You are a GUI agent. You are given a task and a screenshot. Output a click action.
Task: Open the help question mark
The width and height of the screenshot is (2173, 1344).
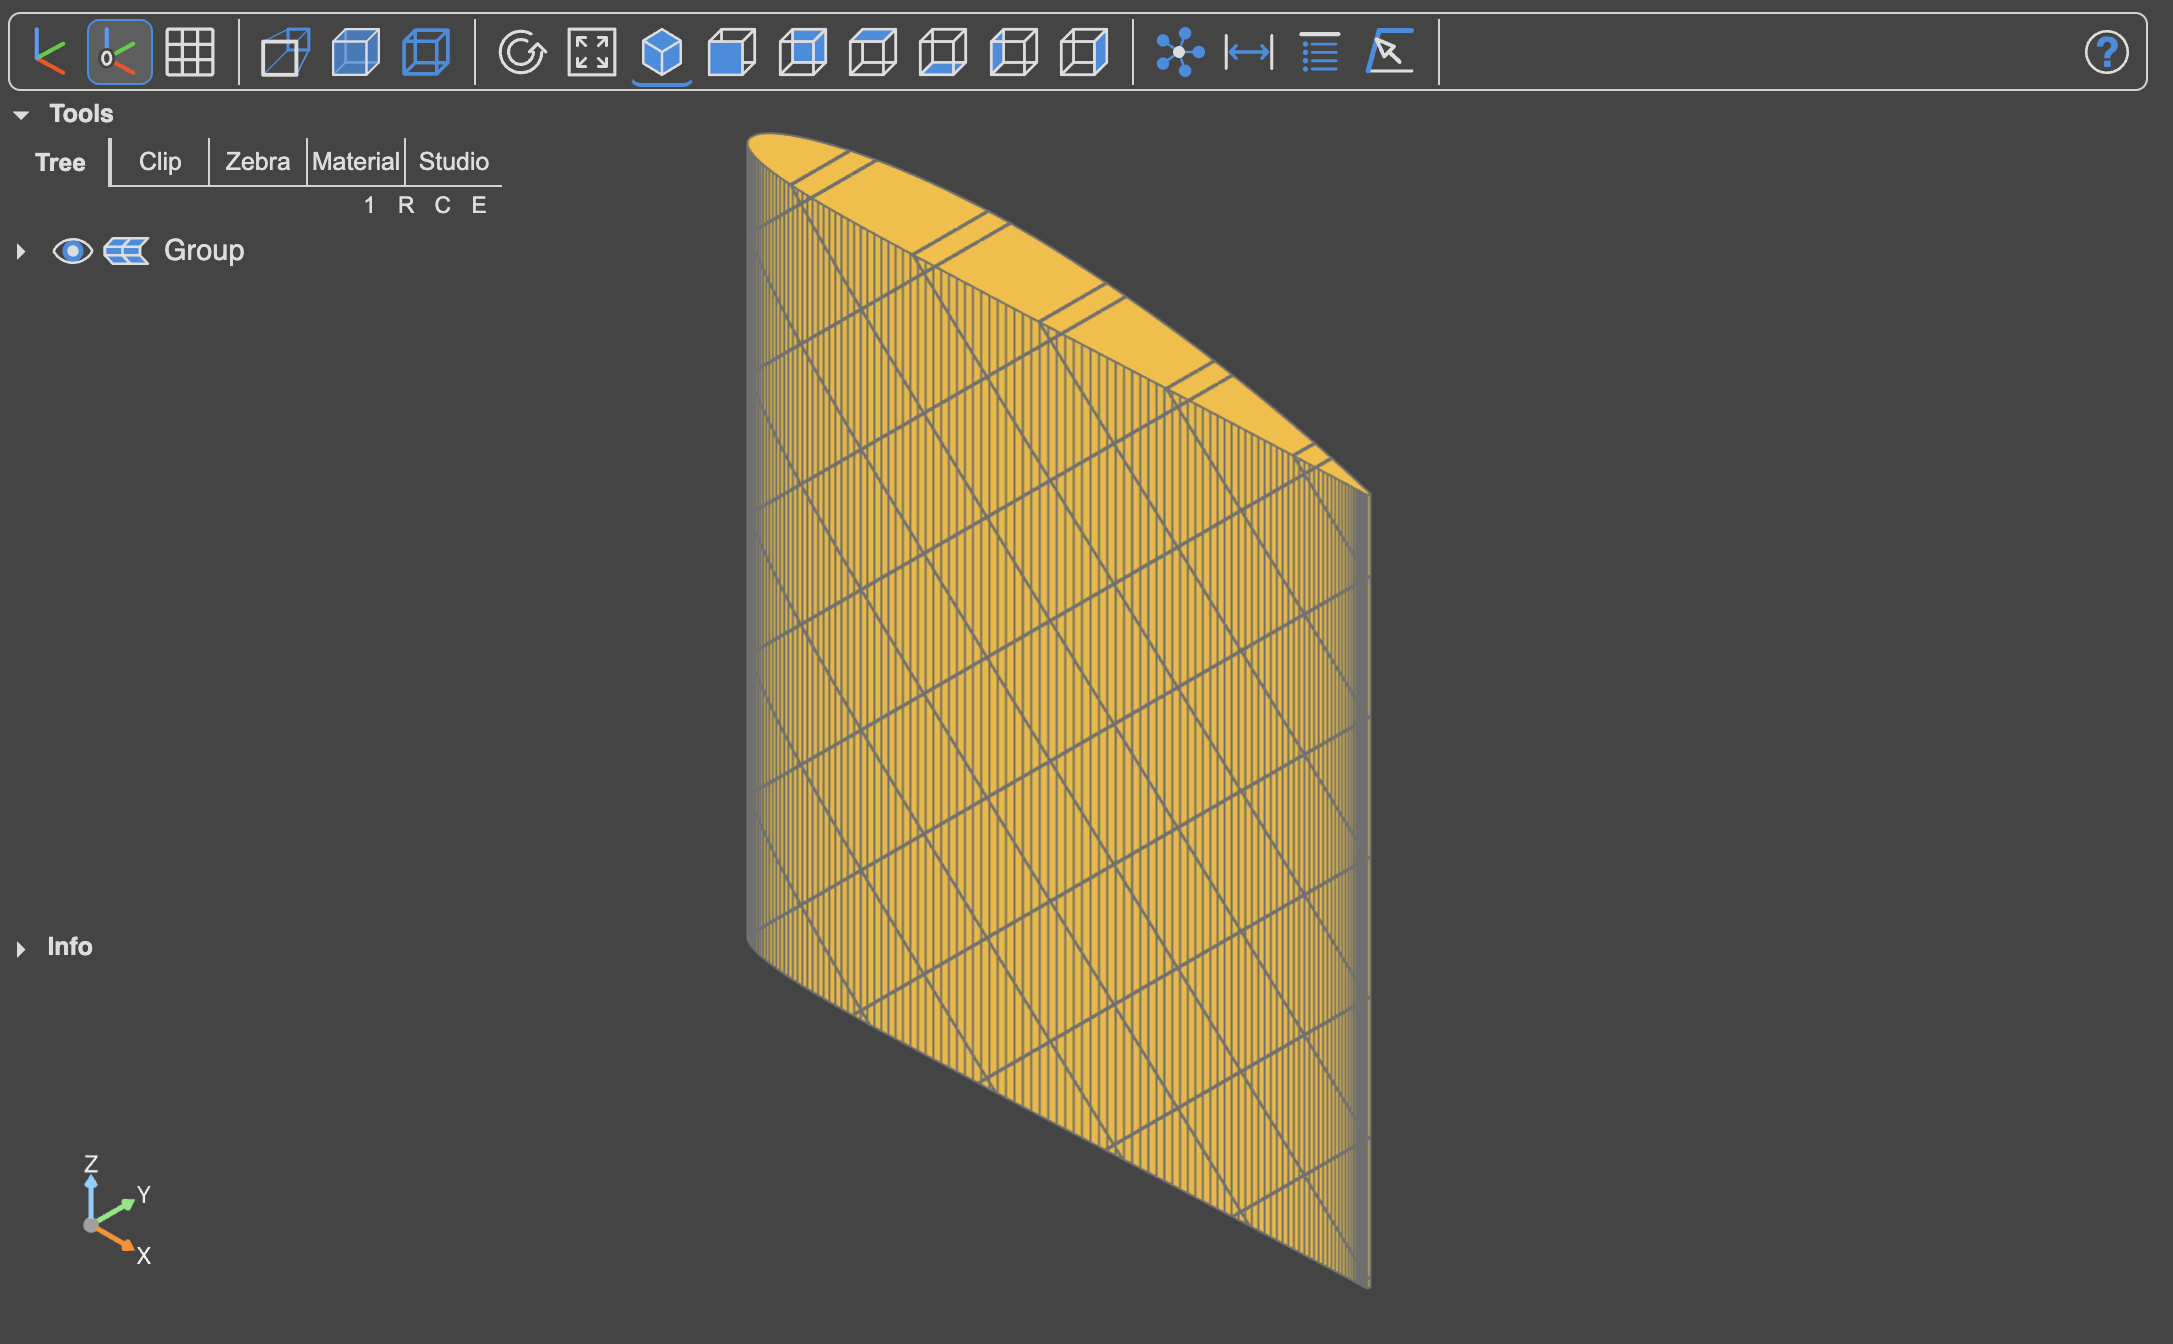(x=2106, y=52)
